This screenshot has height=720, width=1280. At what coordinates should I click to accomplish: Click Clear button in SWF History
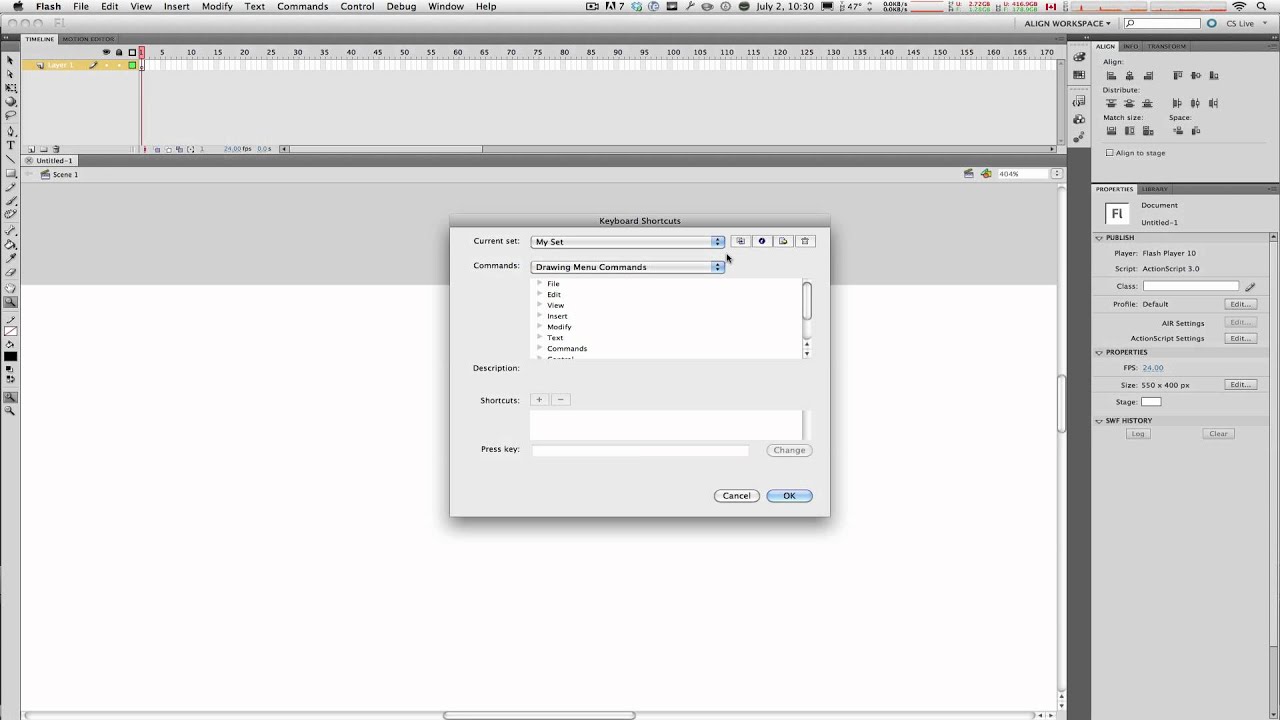[x=1218, y=434]
